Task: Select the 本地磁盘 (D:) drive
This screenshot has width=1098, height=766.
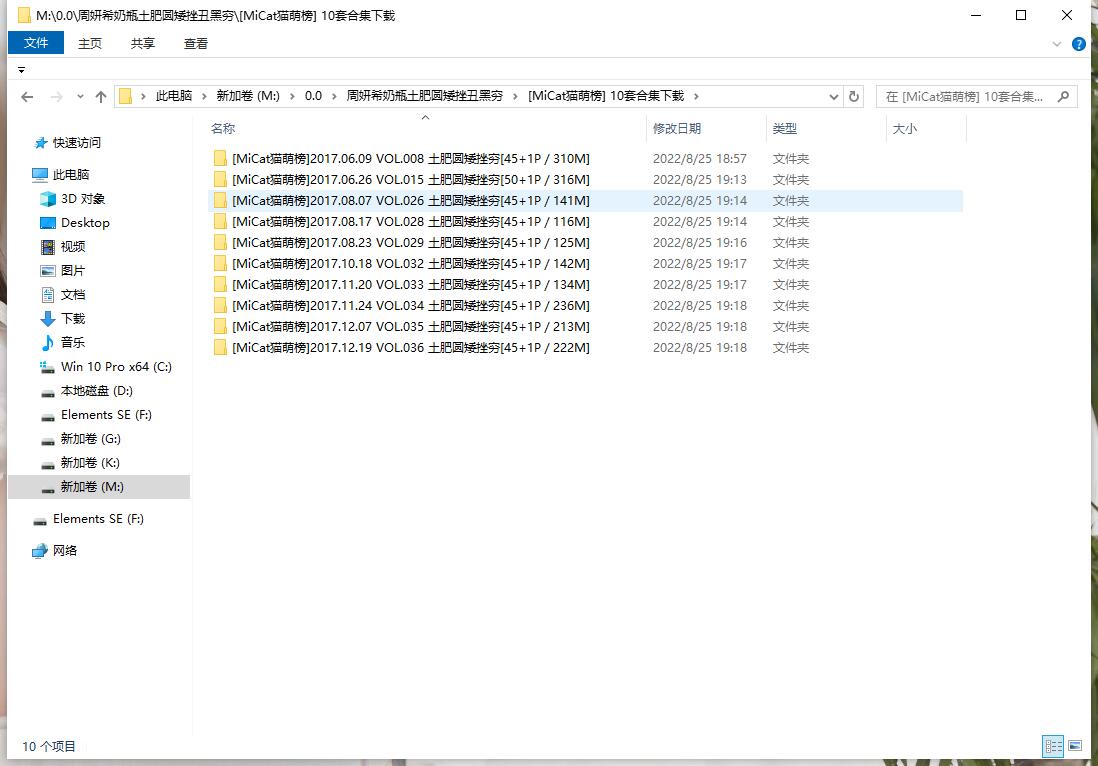Action: point(97,391)
